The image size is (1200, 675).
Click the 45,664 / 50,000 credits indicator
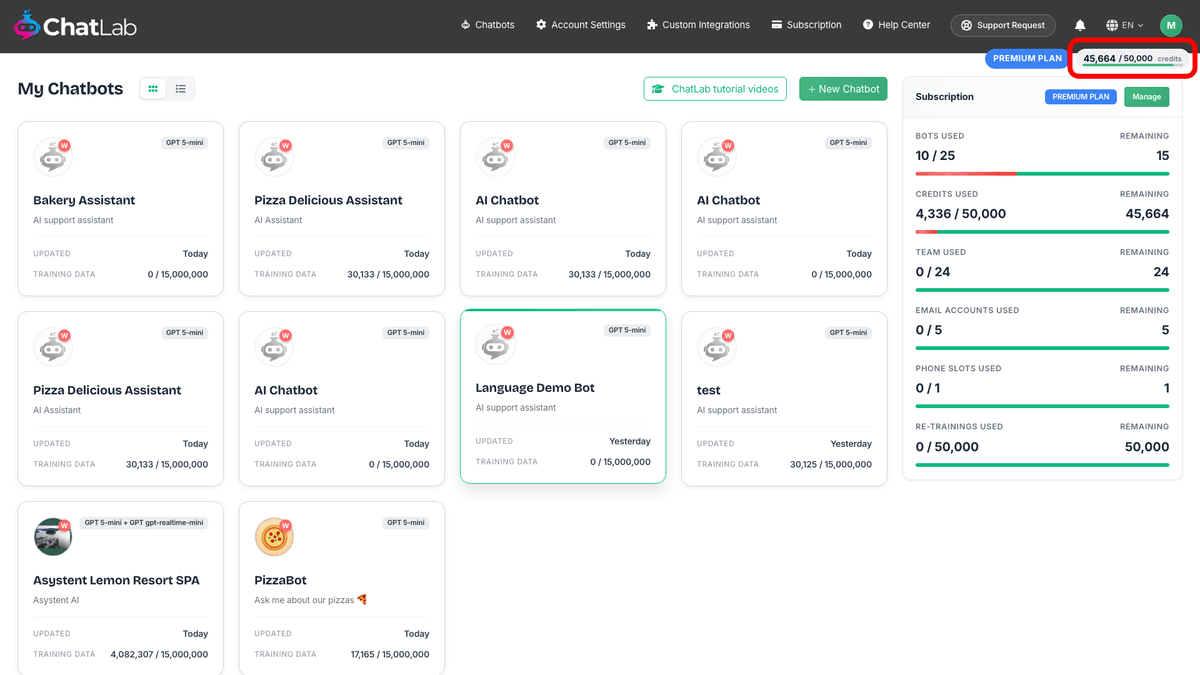click(x=1132, y=59)
